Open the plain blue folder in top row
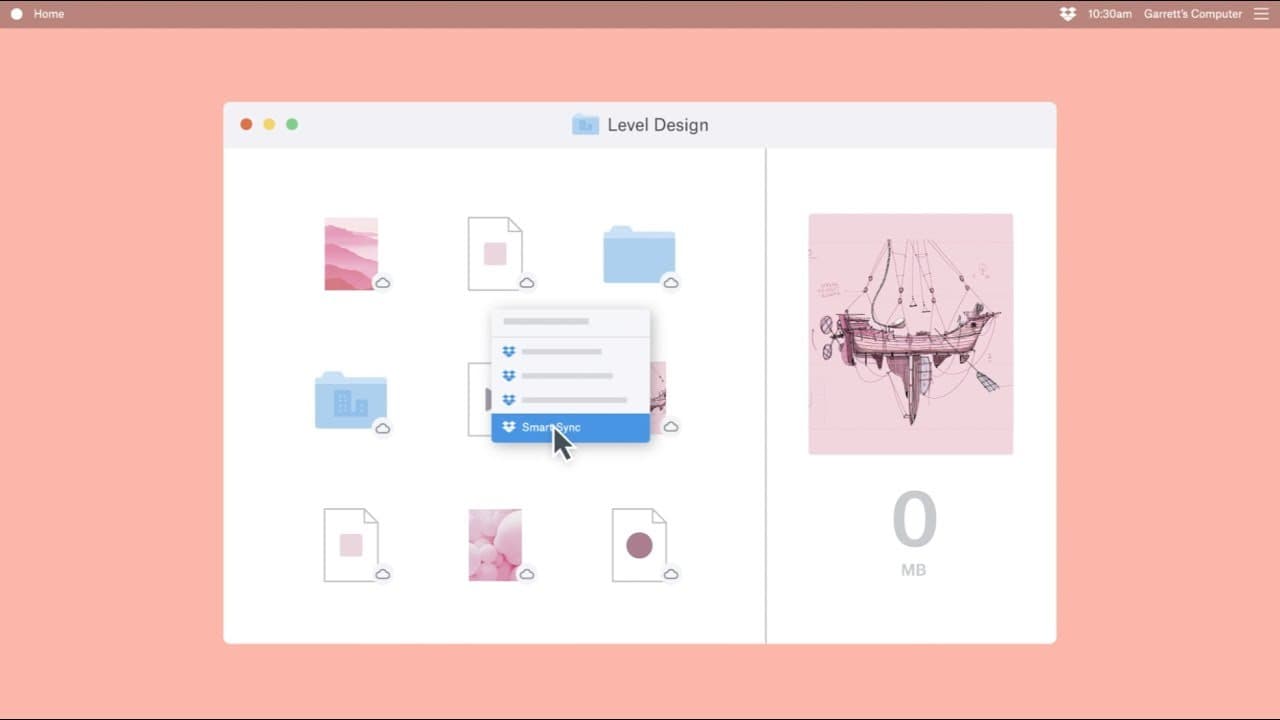Viewport: 1280px width, 720px height. pos(639,255)
